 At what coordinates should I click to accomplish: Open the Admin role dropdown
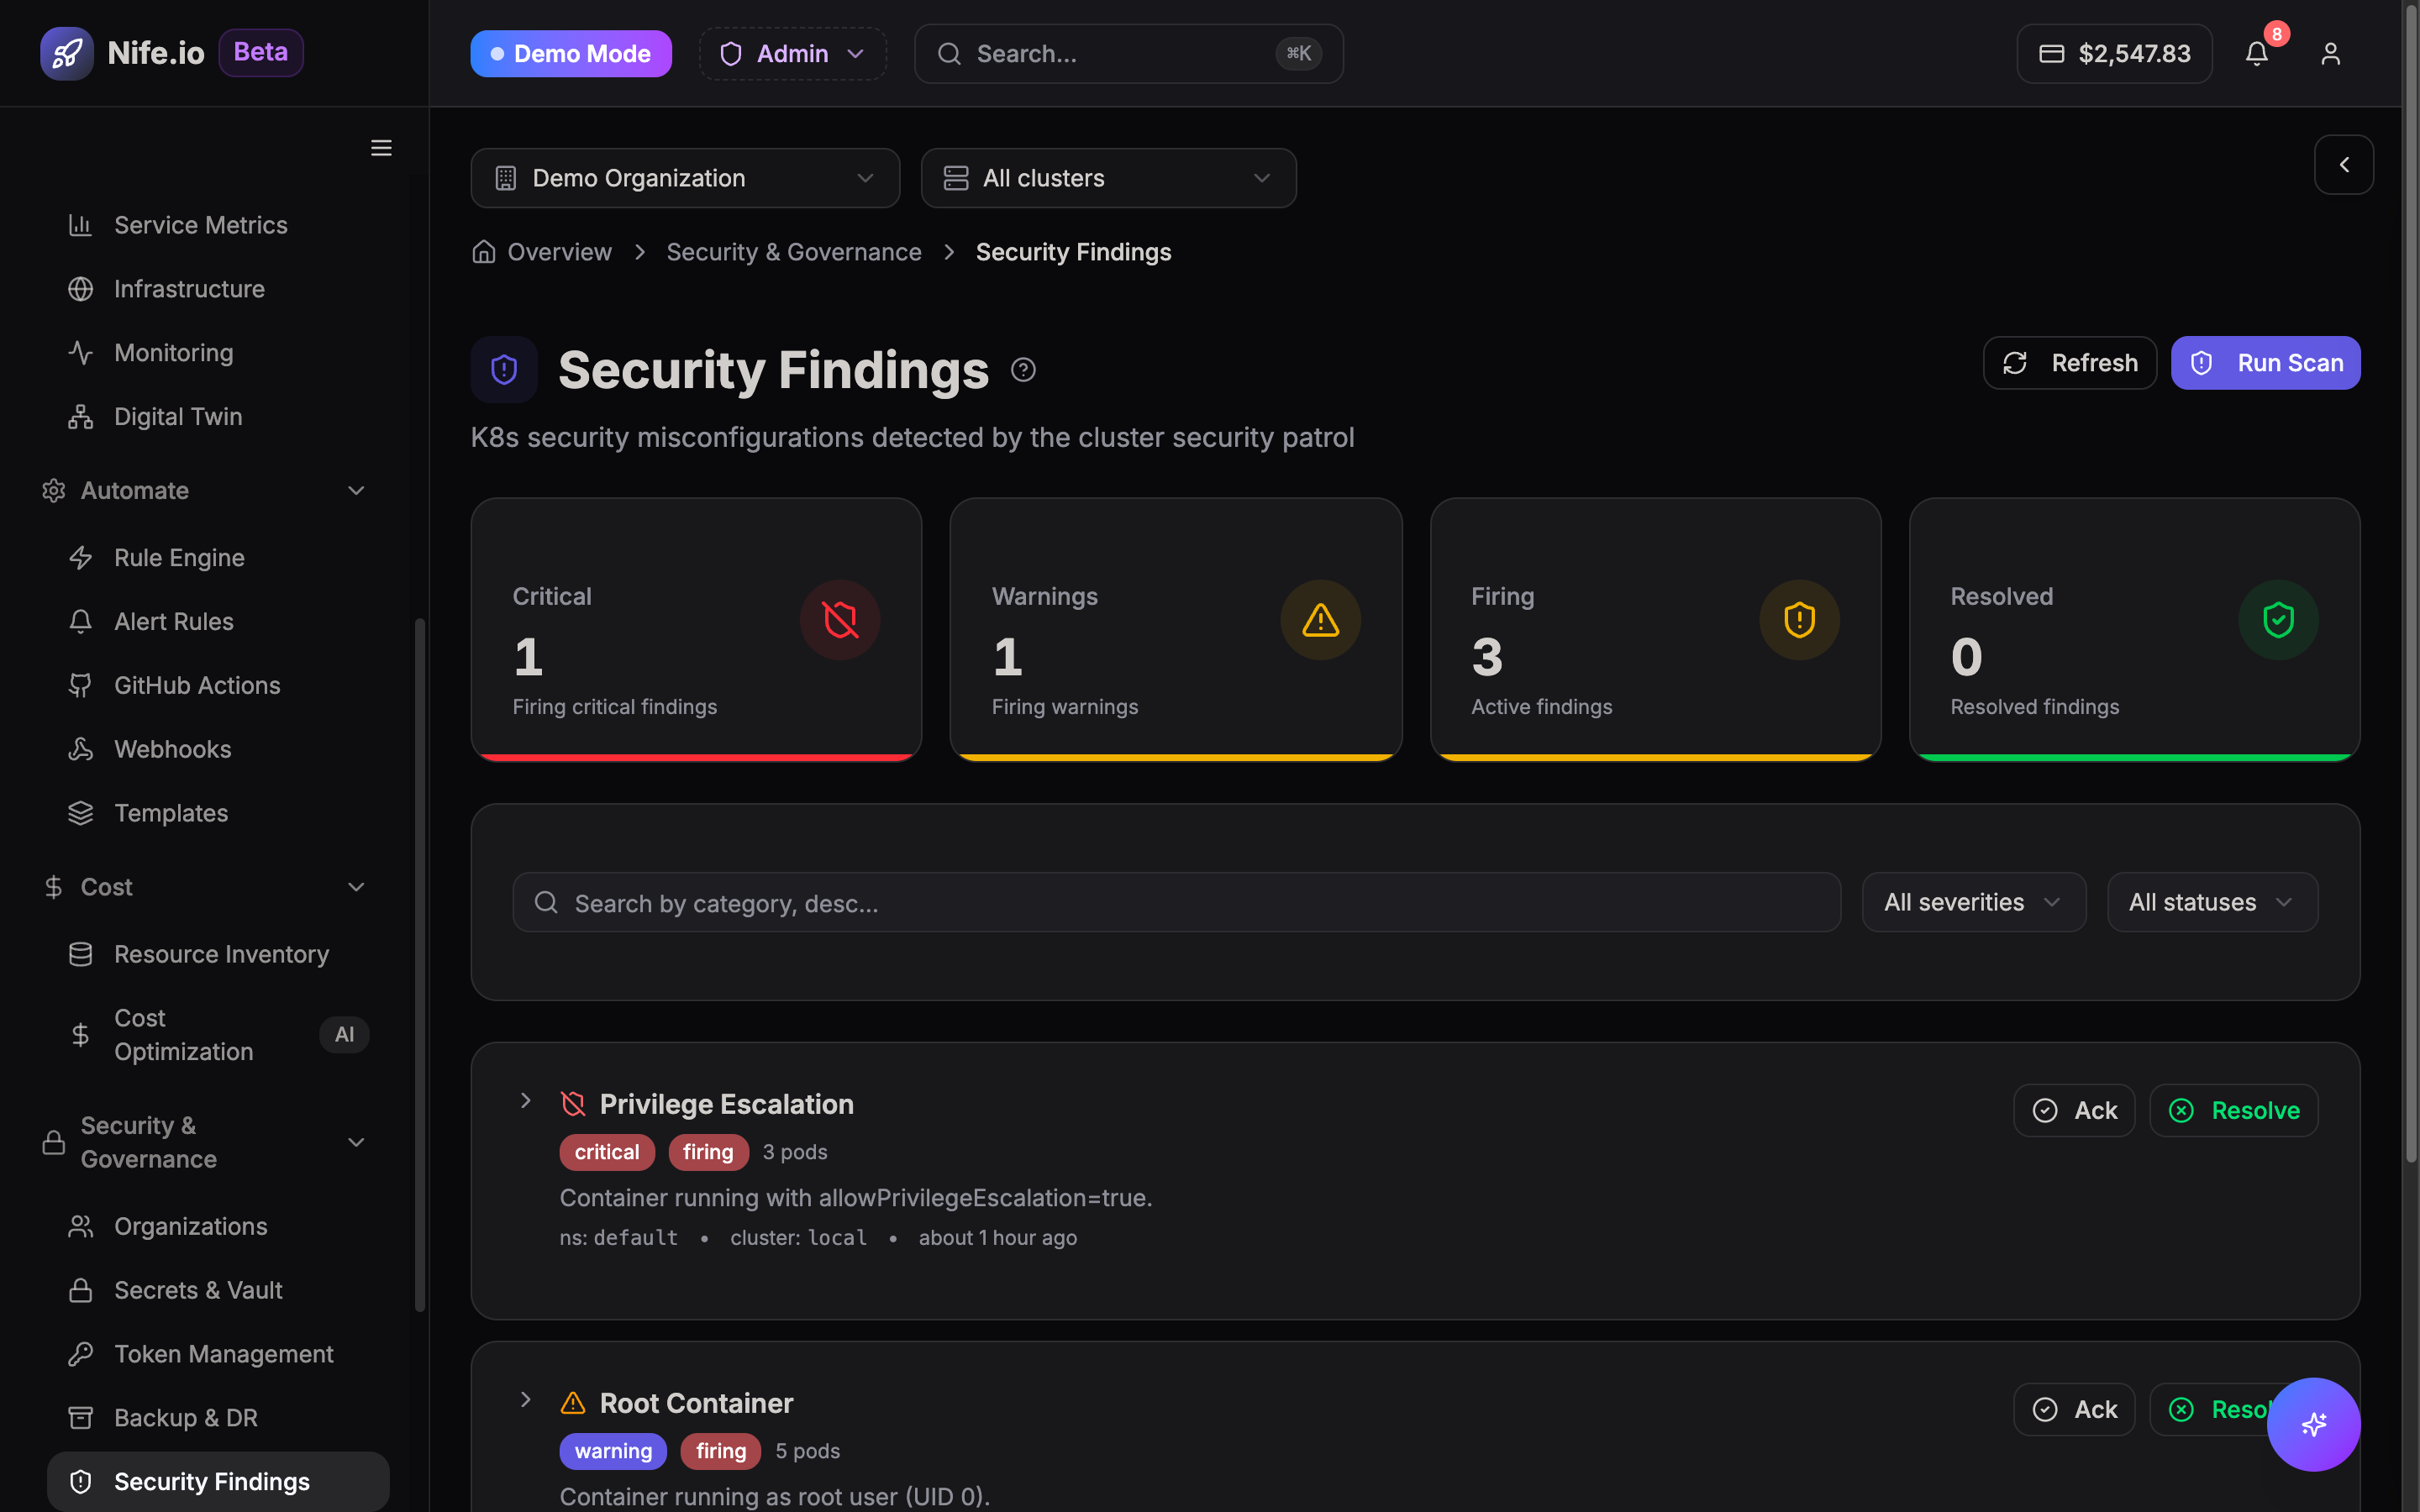[x=792, y=54]
